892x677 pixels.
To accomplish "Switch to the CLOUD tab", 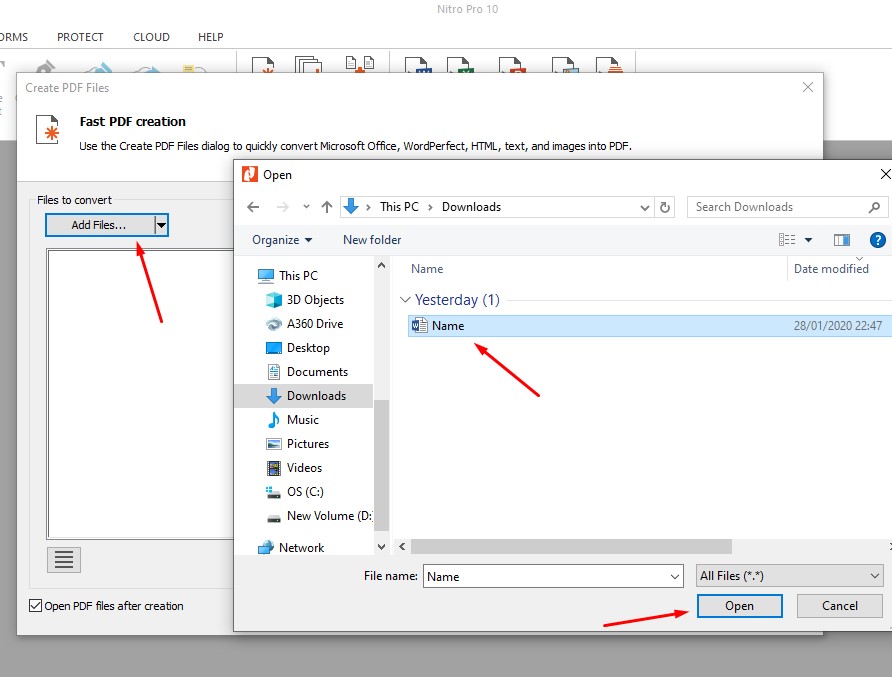I will [x=151, y=37].
